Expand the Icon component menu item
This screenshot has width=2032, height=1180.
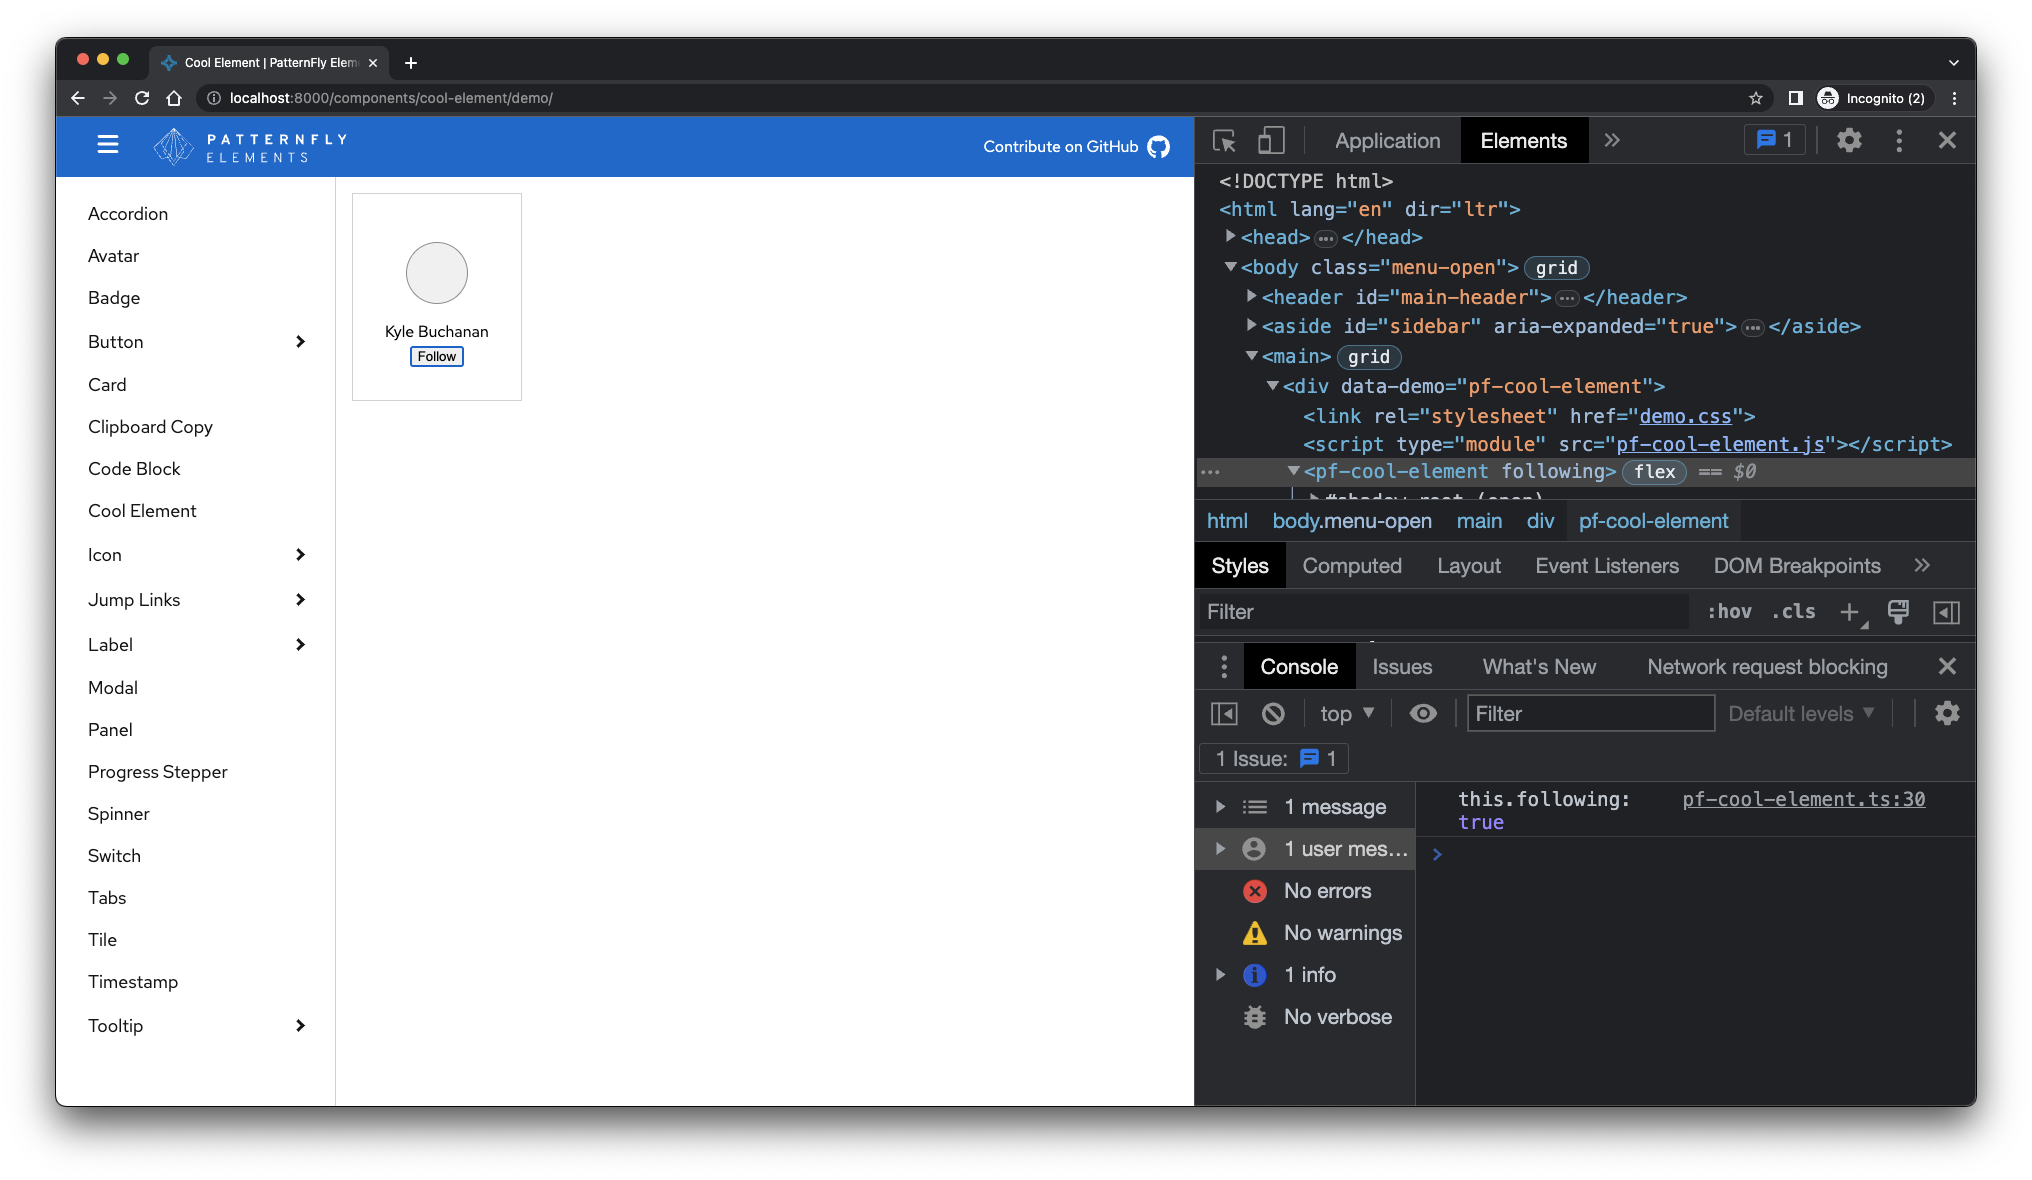click(299, 553)
